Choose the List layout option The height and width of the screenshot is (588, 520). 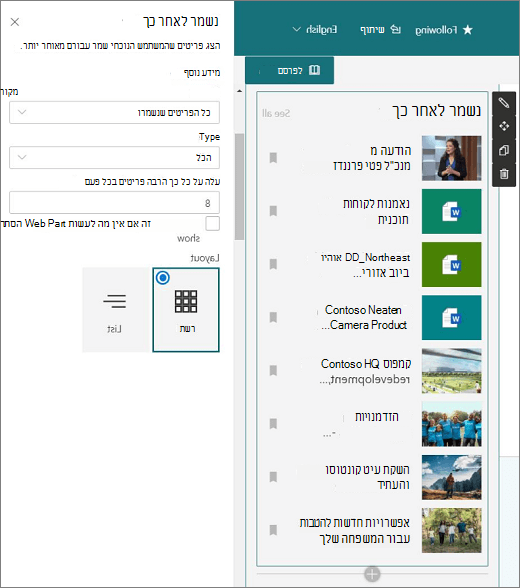pyautogui.click(x=117, y=310)
